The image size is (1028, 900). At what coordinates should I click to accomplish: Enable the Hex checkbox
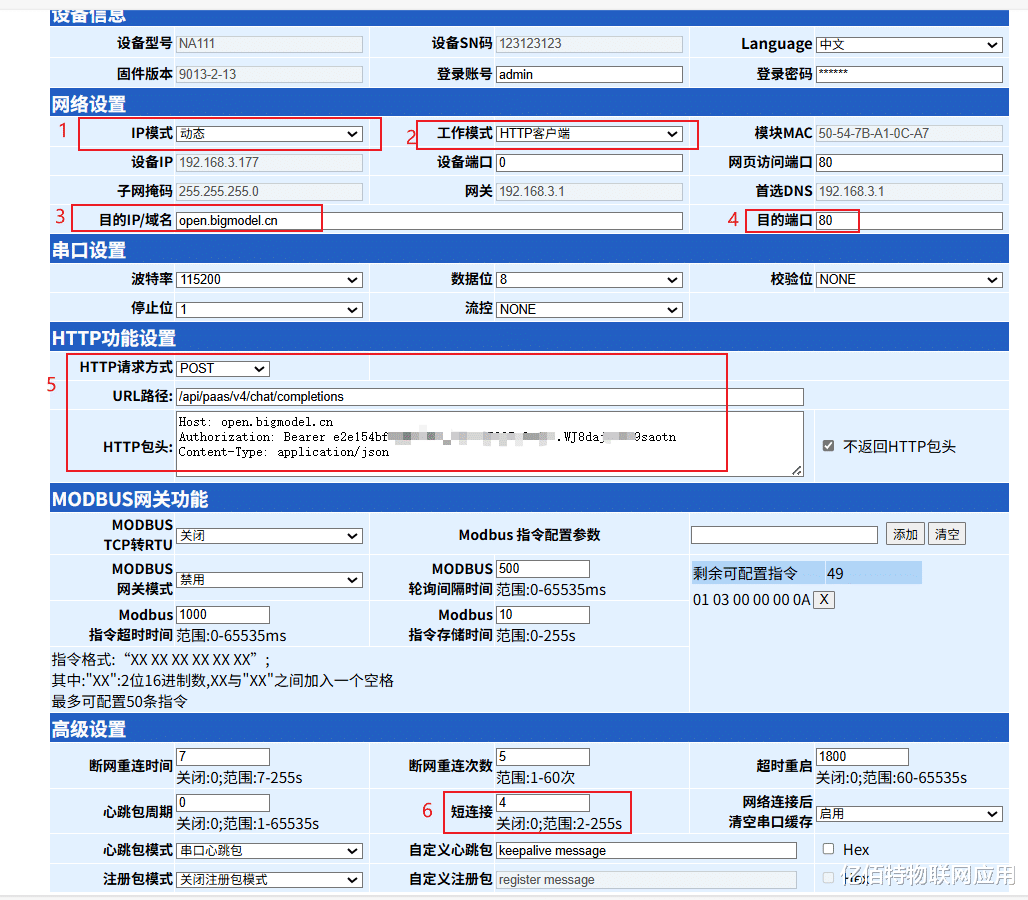coord(828,849)
